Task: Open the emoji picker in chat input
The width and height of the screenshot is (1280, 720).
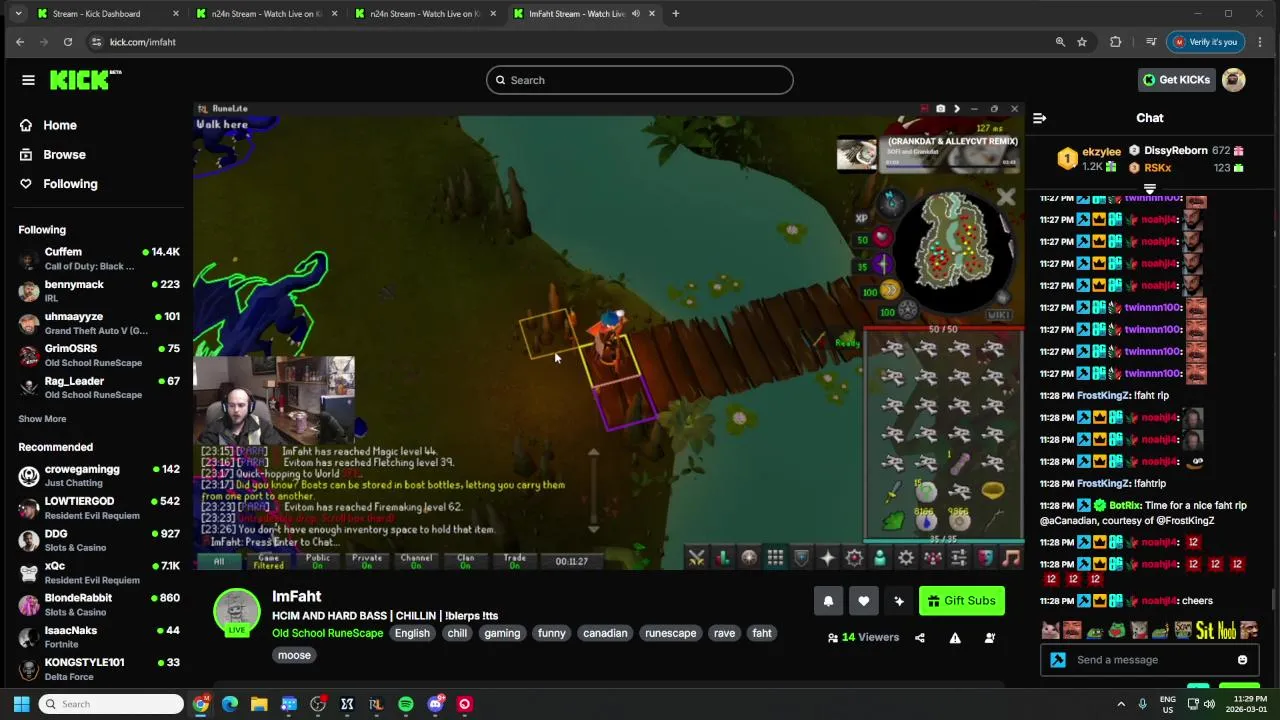Action: [1242, 660]
